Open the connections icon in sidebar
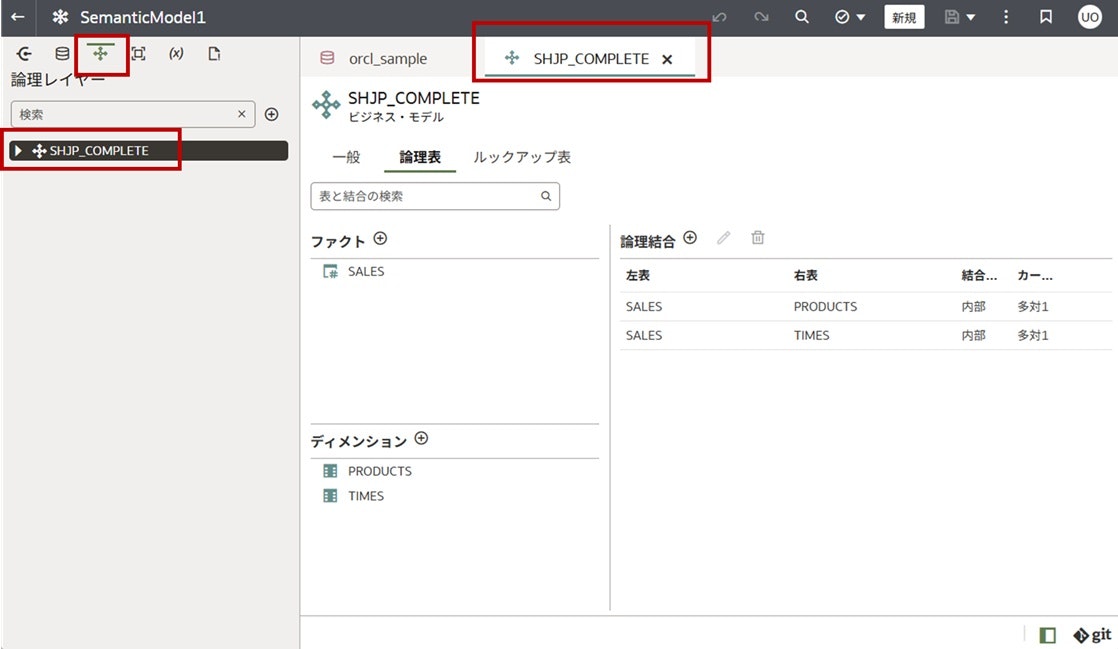Image resolution: width=1118 pixels, height=649 pixels. [24, 53]
